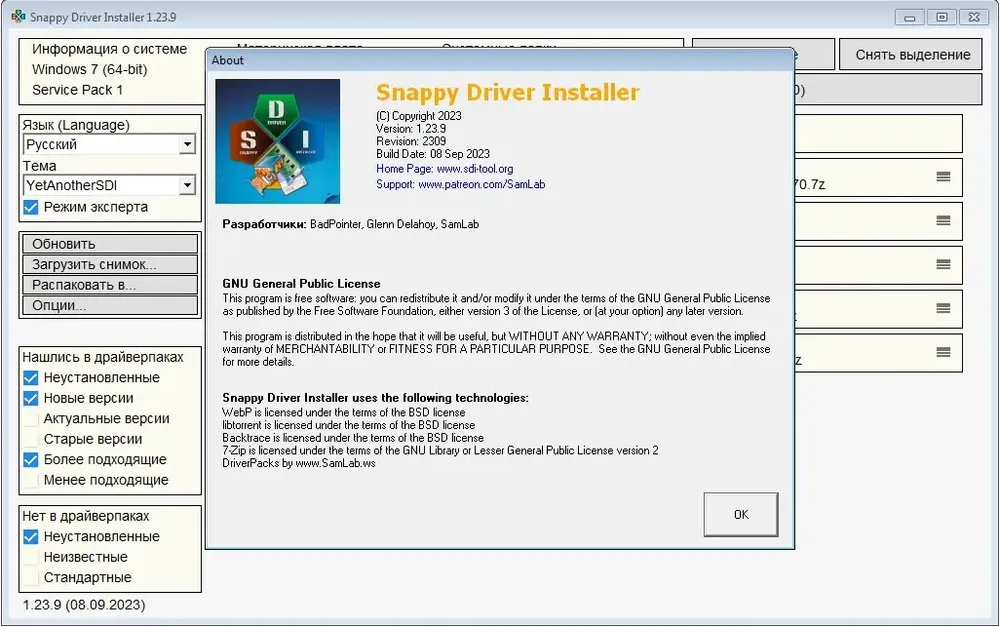Open the Опции... settings button
1000x627 pixels.
[x=110, y=306]
